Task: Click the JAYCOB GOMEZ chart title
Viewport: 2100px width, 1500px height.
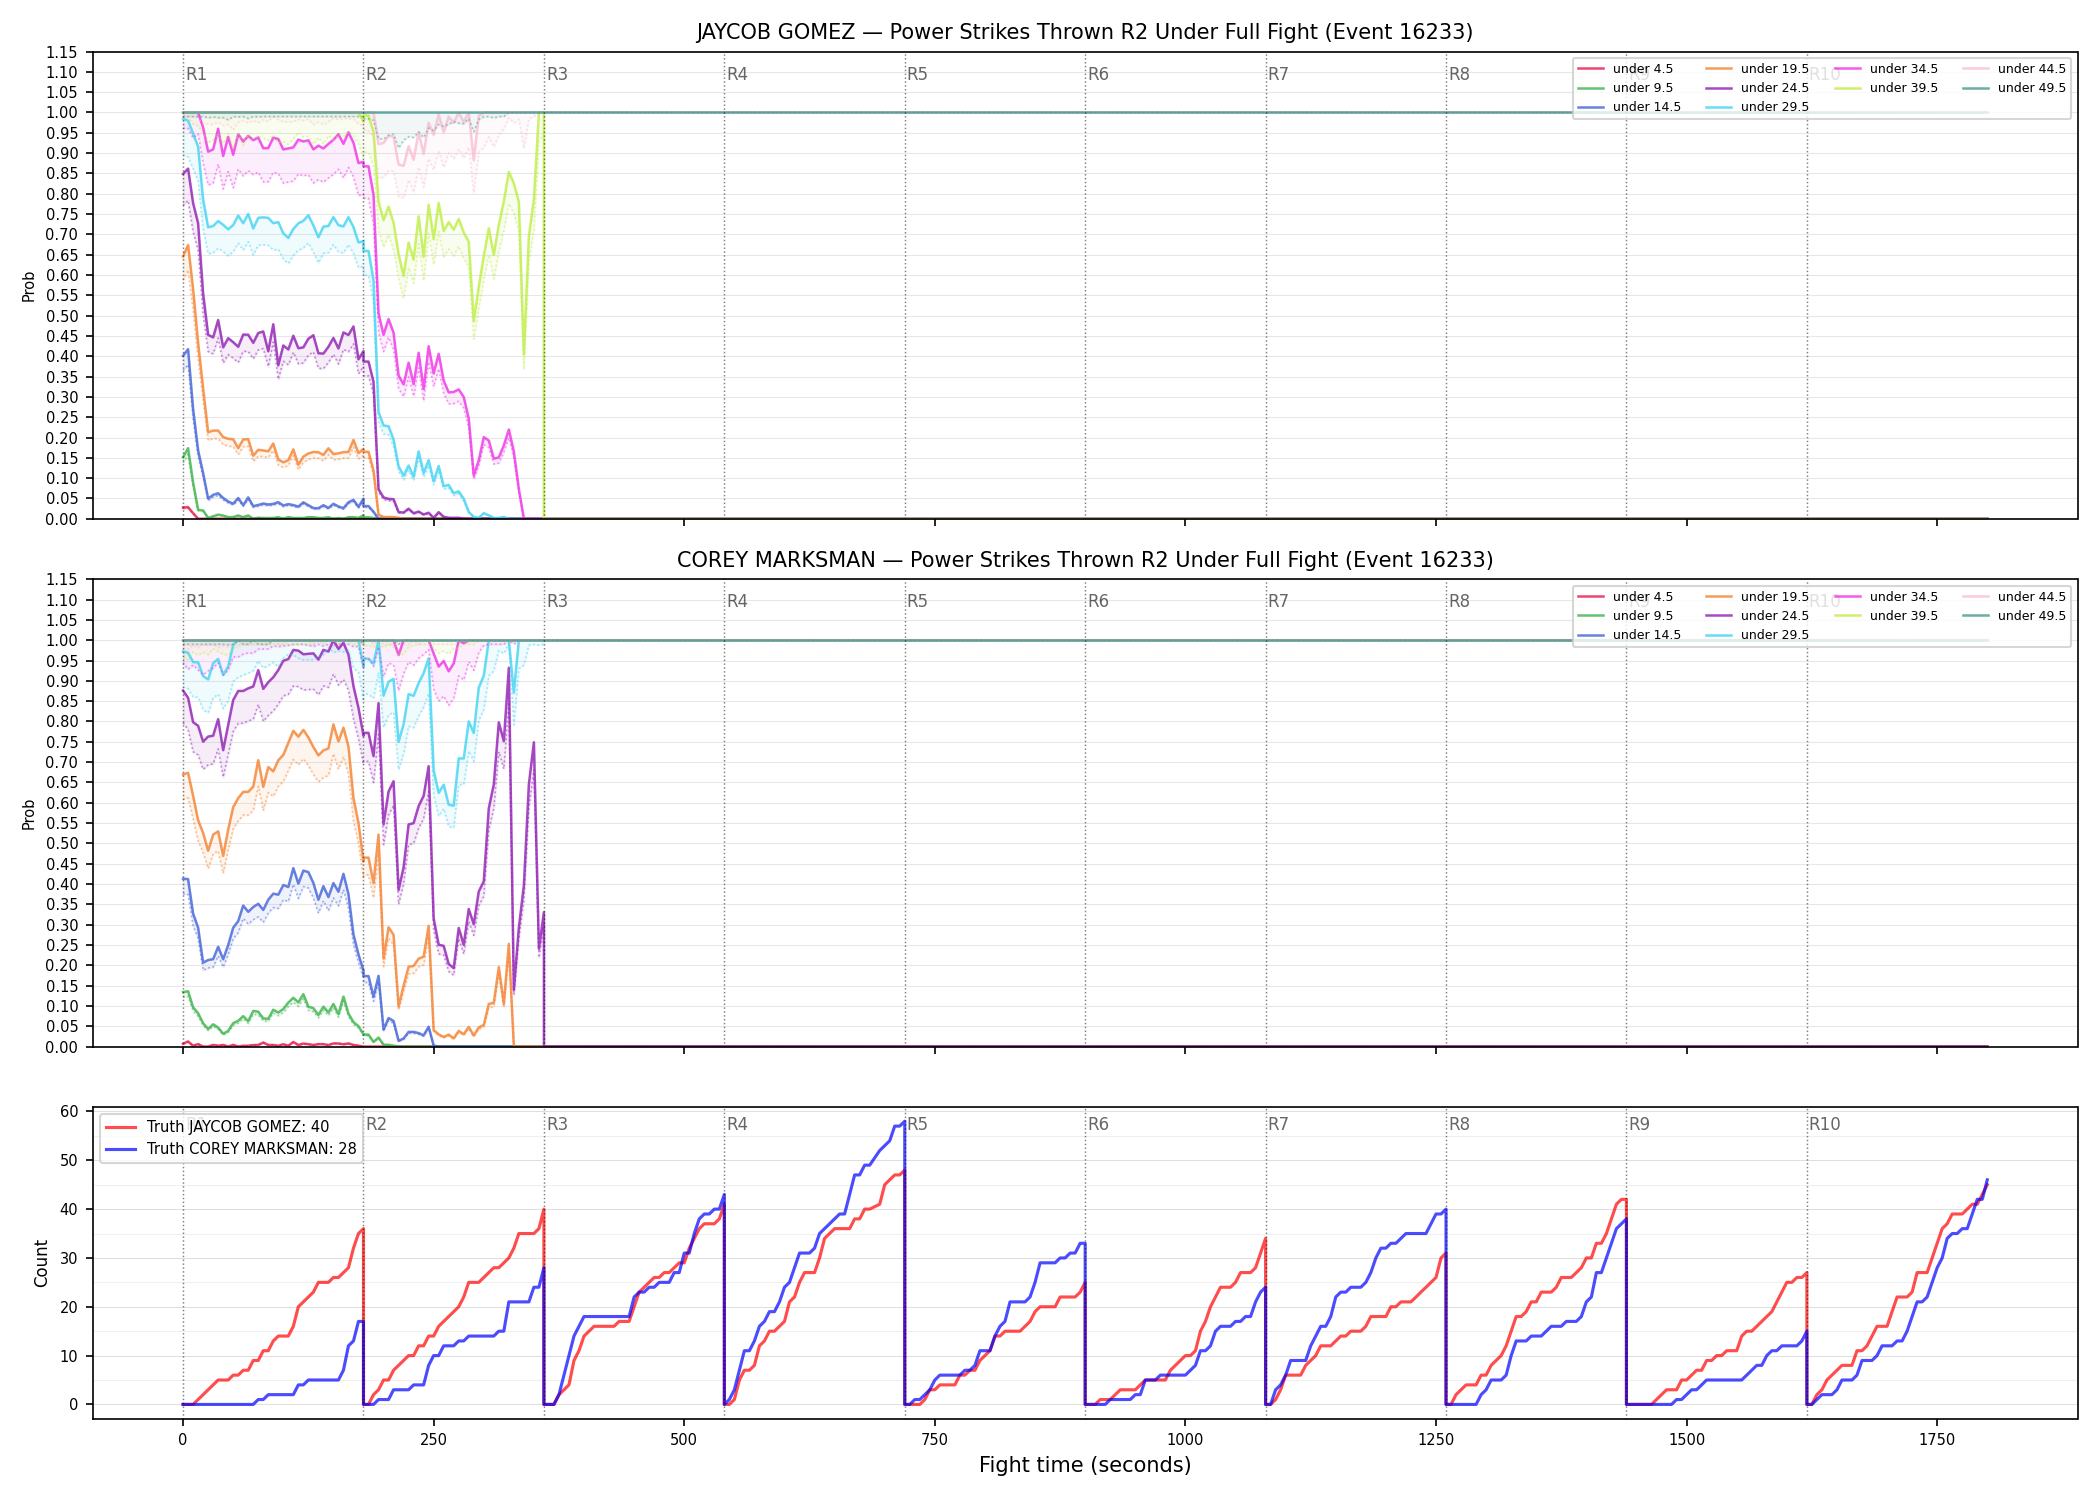Action: click(1085, 32)
